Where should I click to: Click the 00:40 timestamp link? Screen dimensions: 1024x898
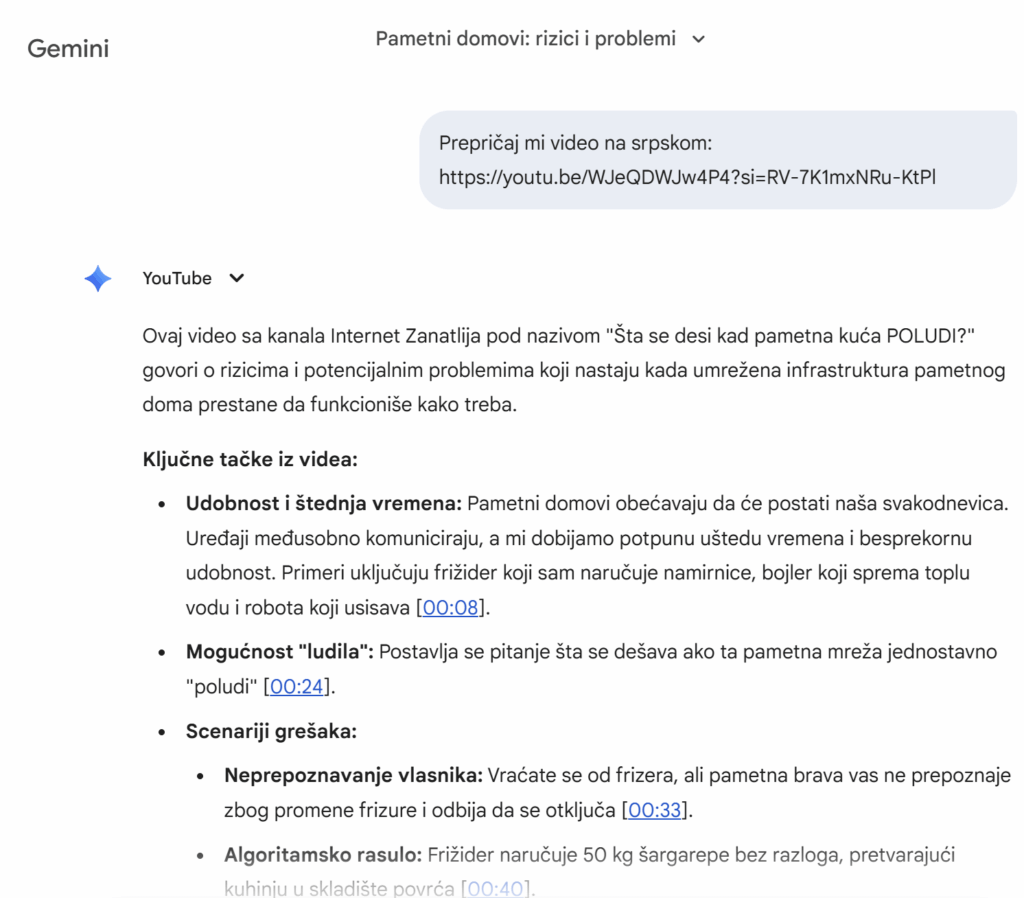(x=497, y=887)
